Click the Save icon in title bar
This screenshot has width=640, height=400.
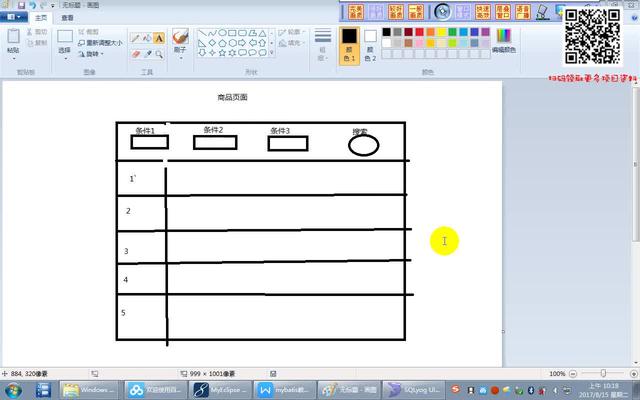(x=21, y=5)
